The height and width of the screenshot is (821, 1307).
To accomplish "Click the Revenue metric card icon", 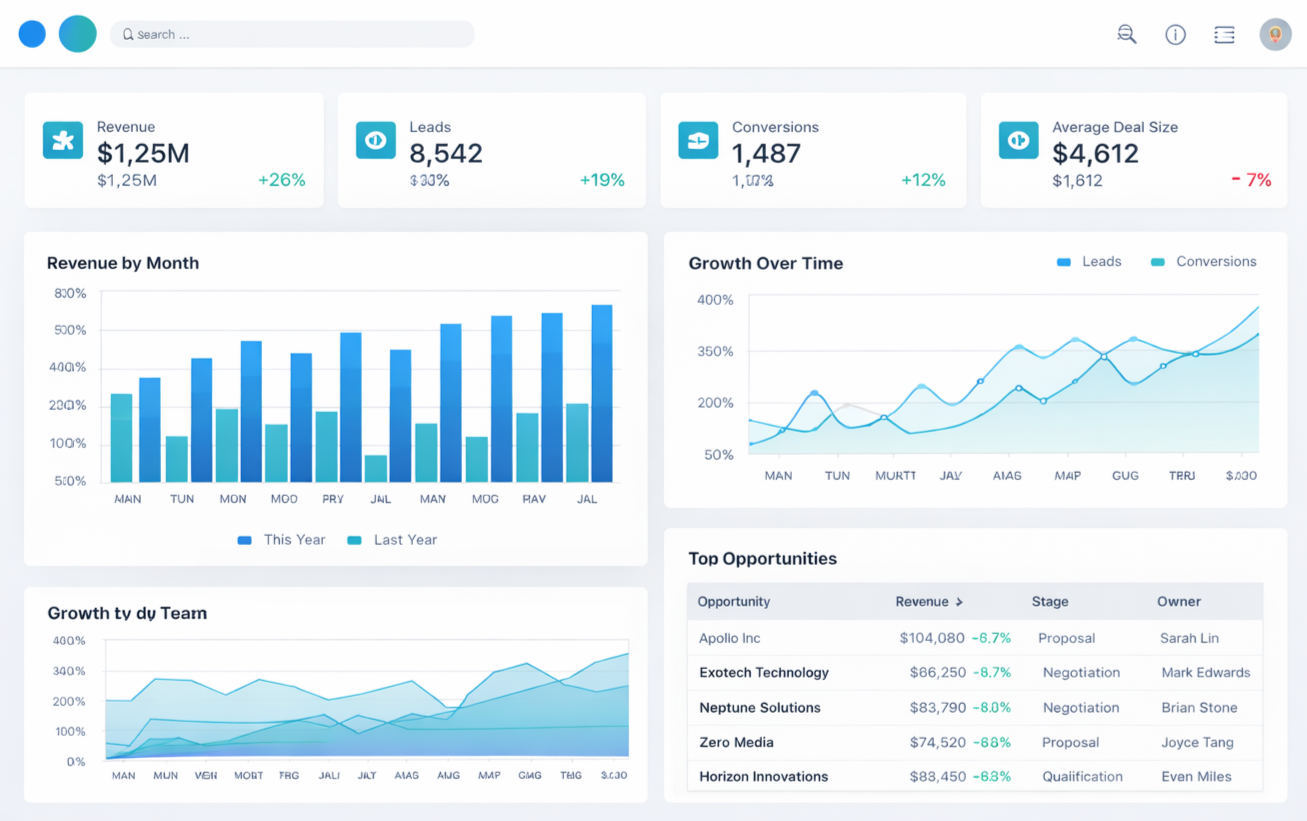I will click(62, 140).
